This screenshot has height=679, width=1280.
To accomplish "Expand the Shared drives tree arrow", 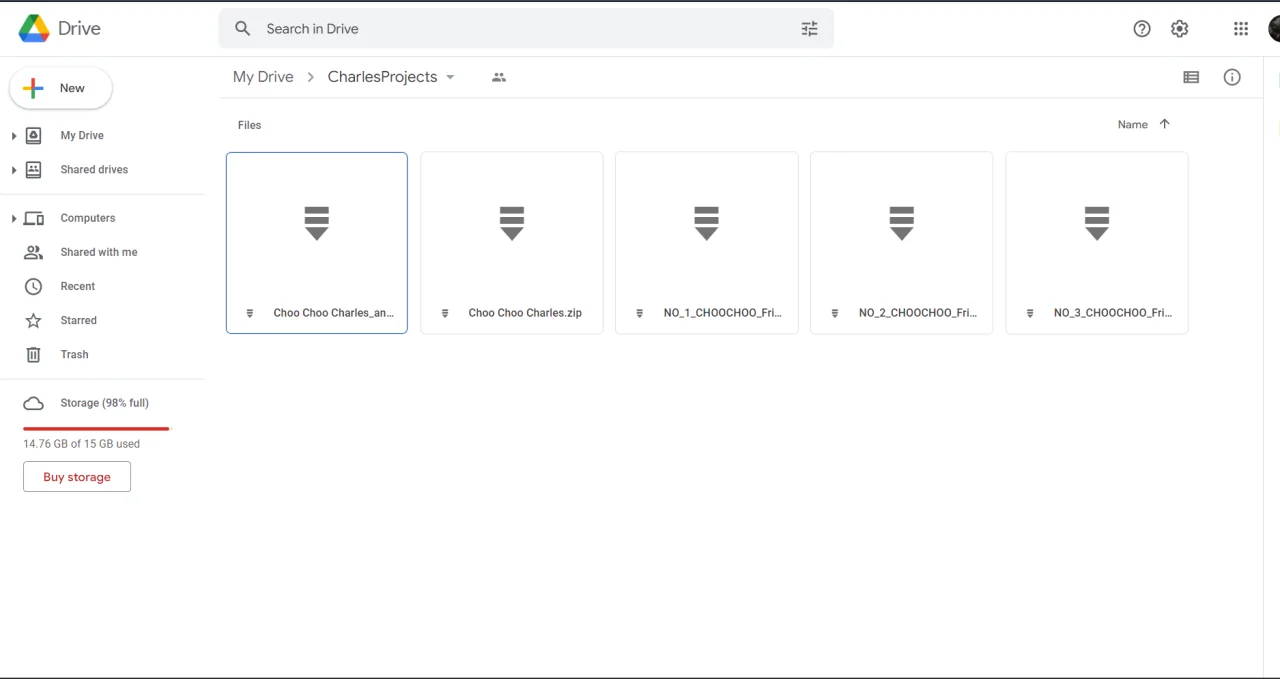I will coord(14,170).
